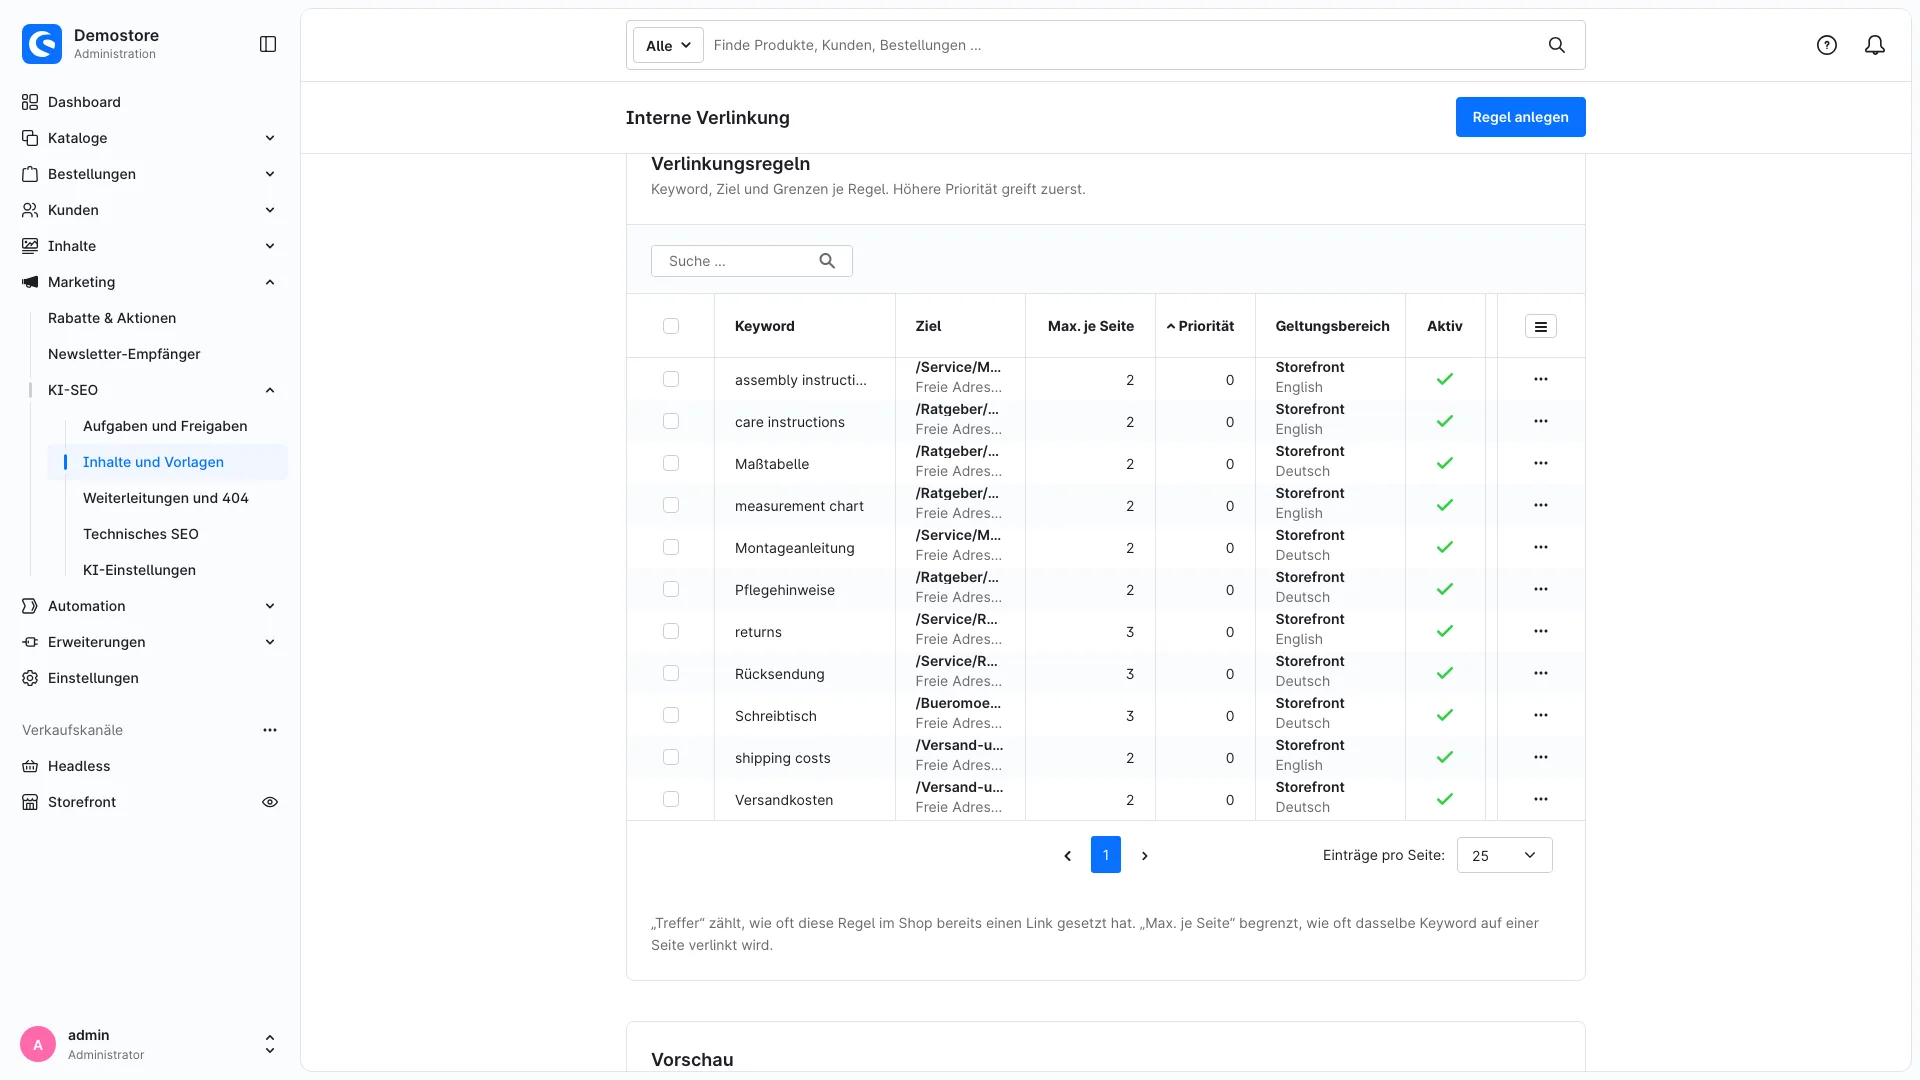Viewport: 1920px width, 1080px height.
Task: Open the Verkaufskanäle three-dot menu
Action: tap(270, 730)
